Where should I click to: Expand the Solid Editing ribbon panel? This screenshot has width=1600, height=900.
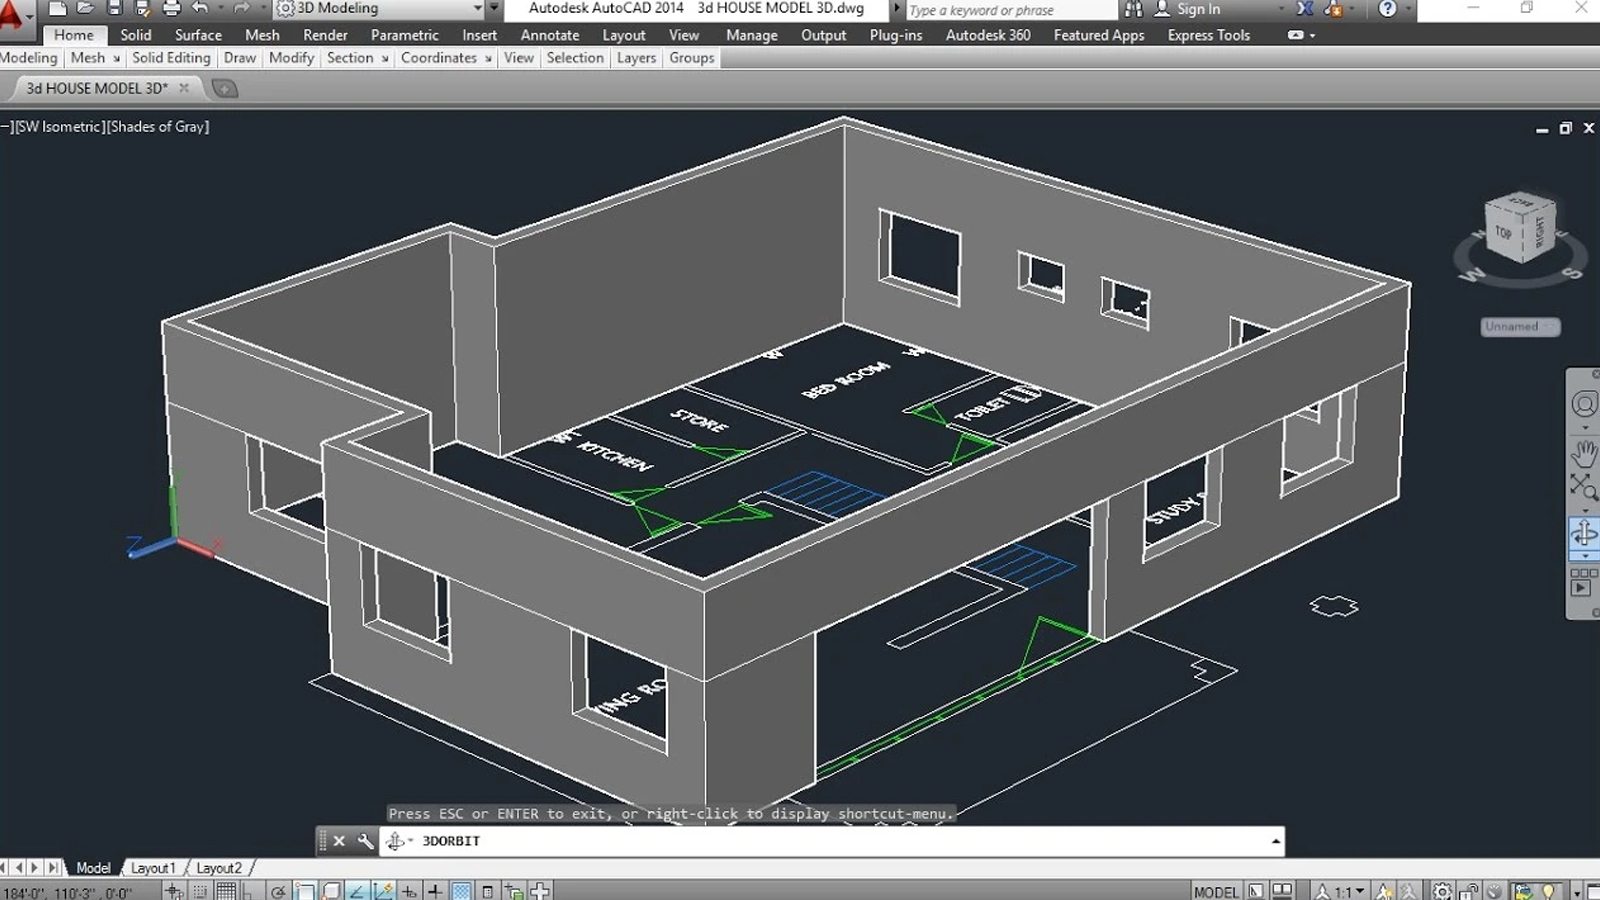(x=171, y=58)
